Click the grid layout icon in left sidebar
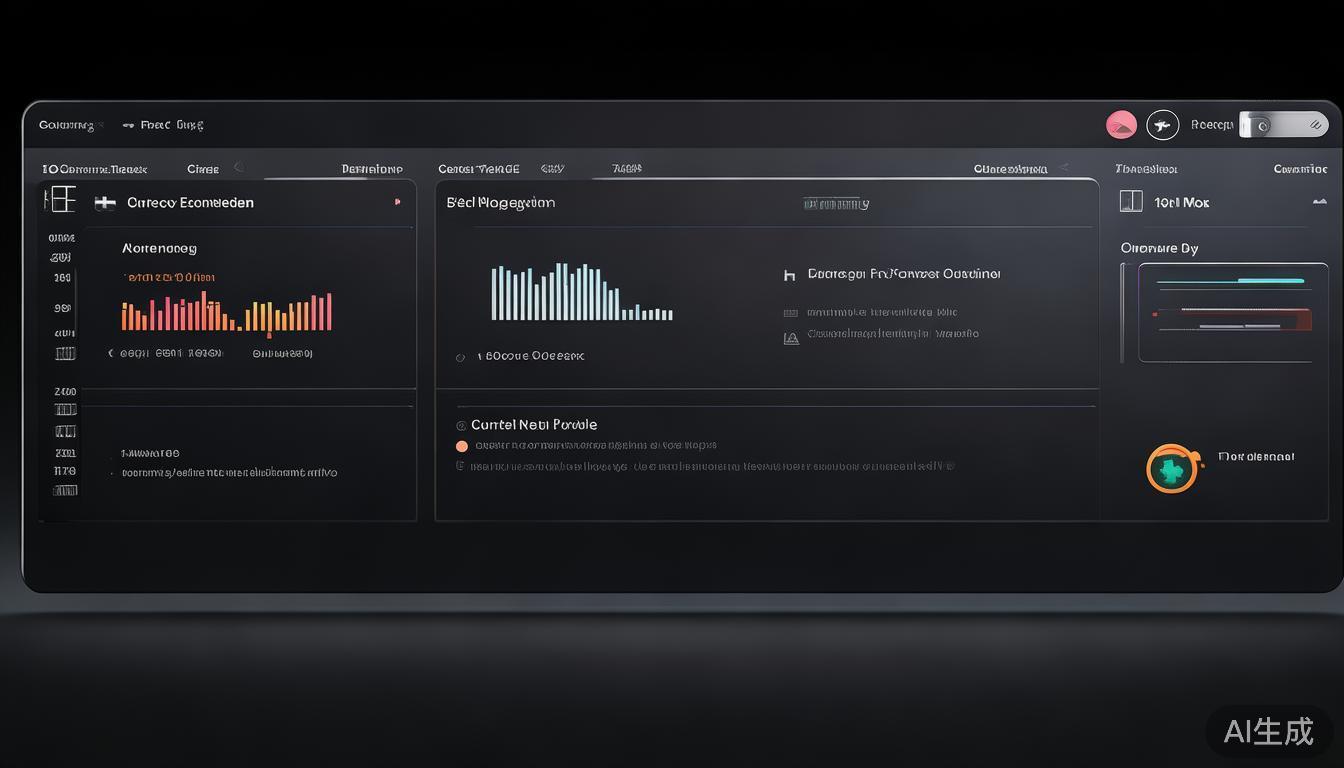This screenshot has height=768, width=1344. (61, 199)
